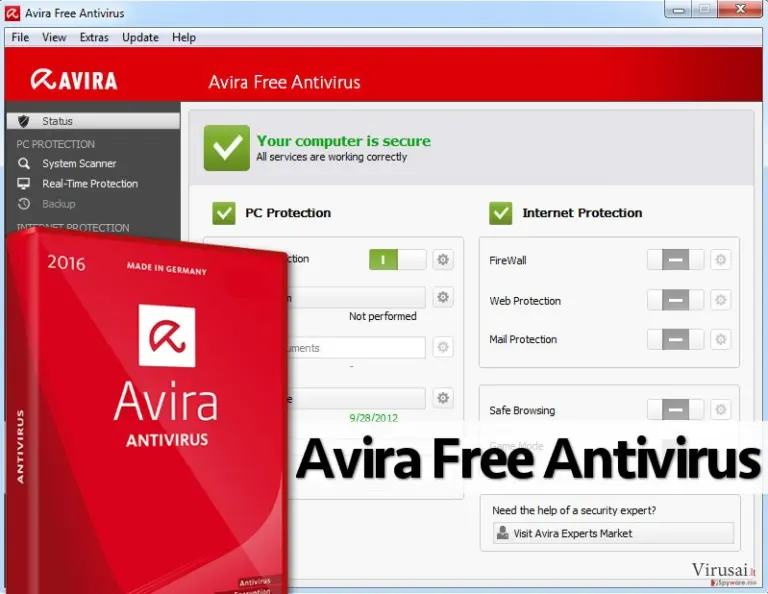Open the Update menu
The image size is (768, 594).
140,37
